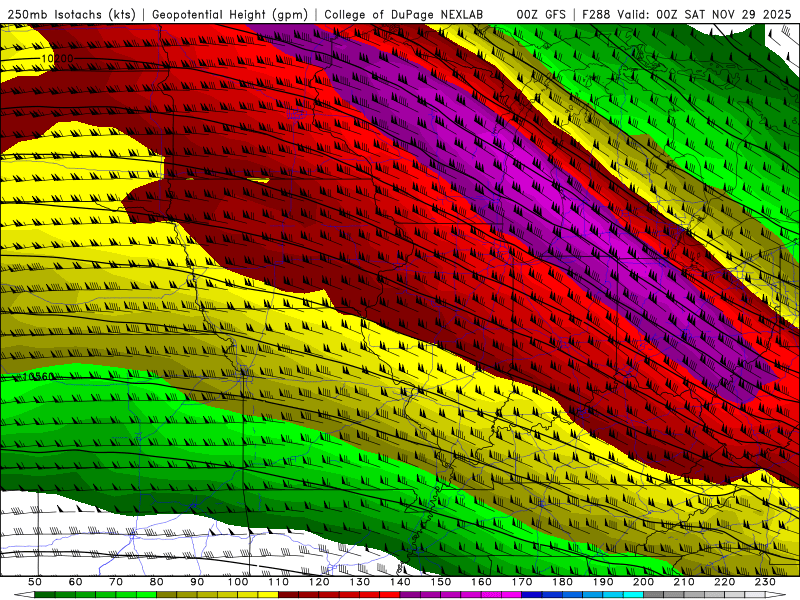Image resolution: width=800 pixels, height=600 pixels.
Task: Click the 180 label on the color scale
Action: pos(562,582)
